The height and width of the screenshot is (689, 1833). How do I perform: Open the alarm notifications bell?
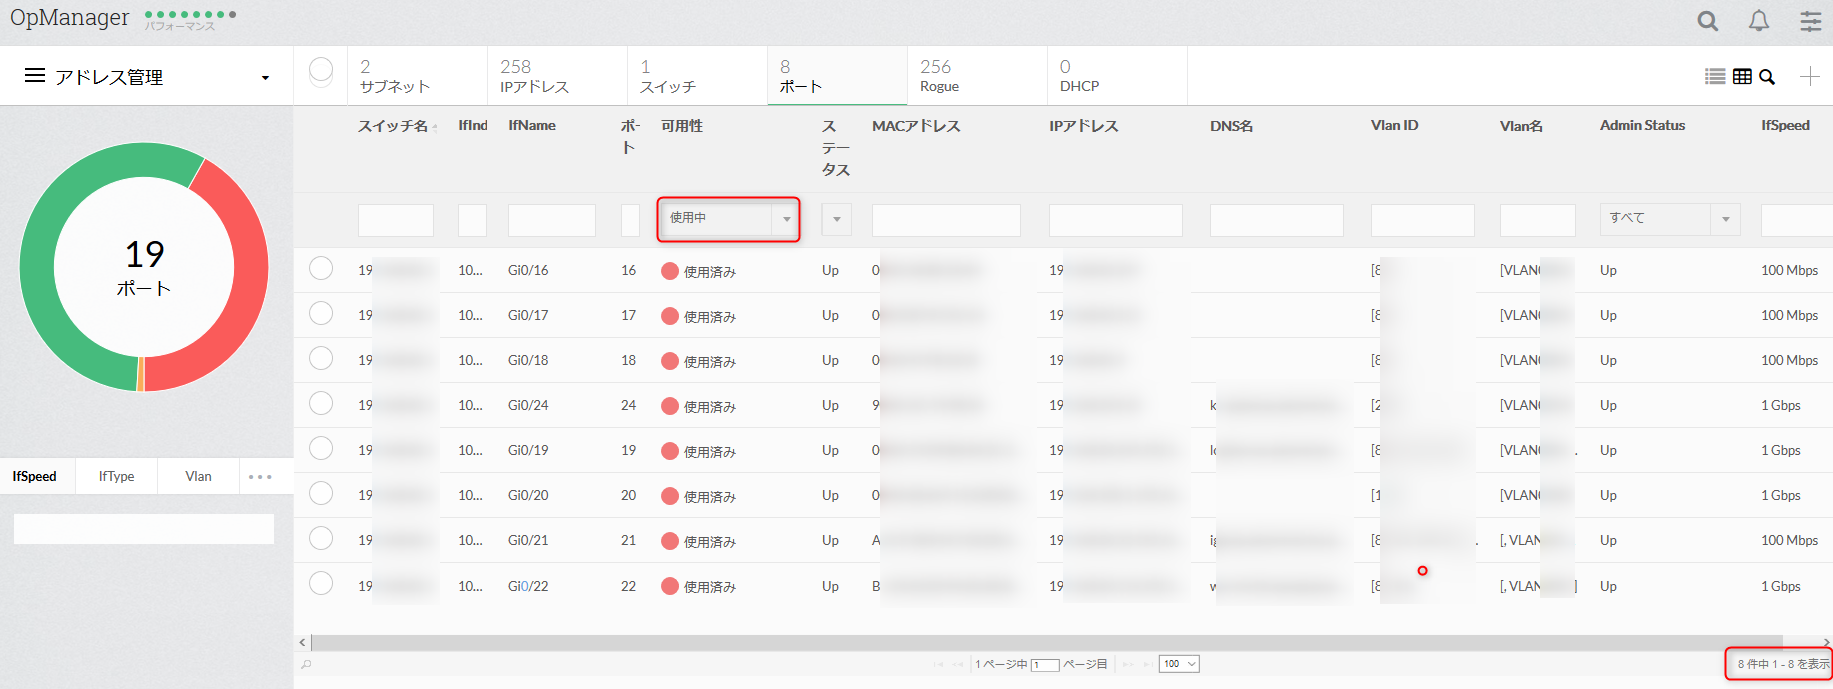(x=1759, y=21)
